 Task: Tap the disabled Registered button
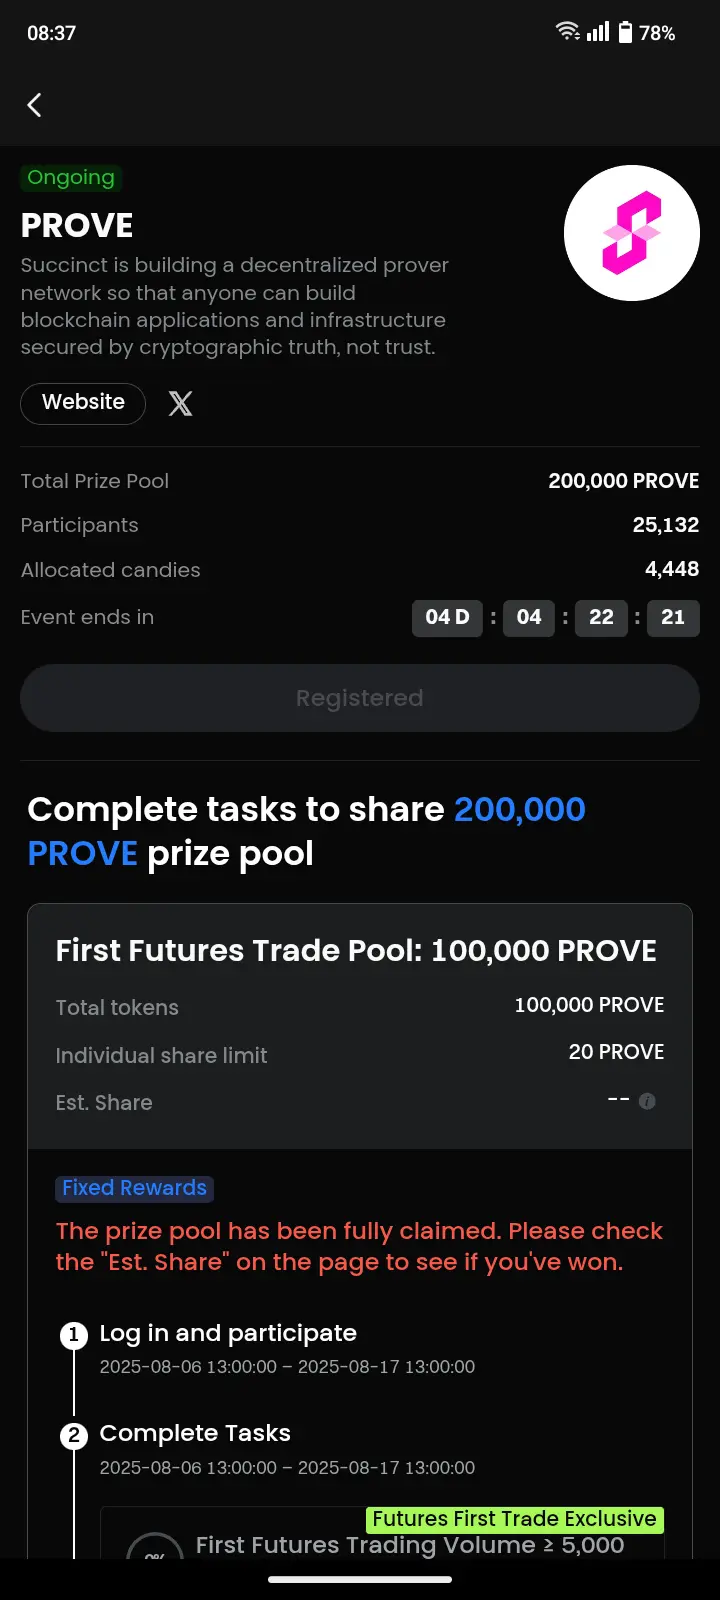click(x=360, y=698)
